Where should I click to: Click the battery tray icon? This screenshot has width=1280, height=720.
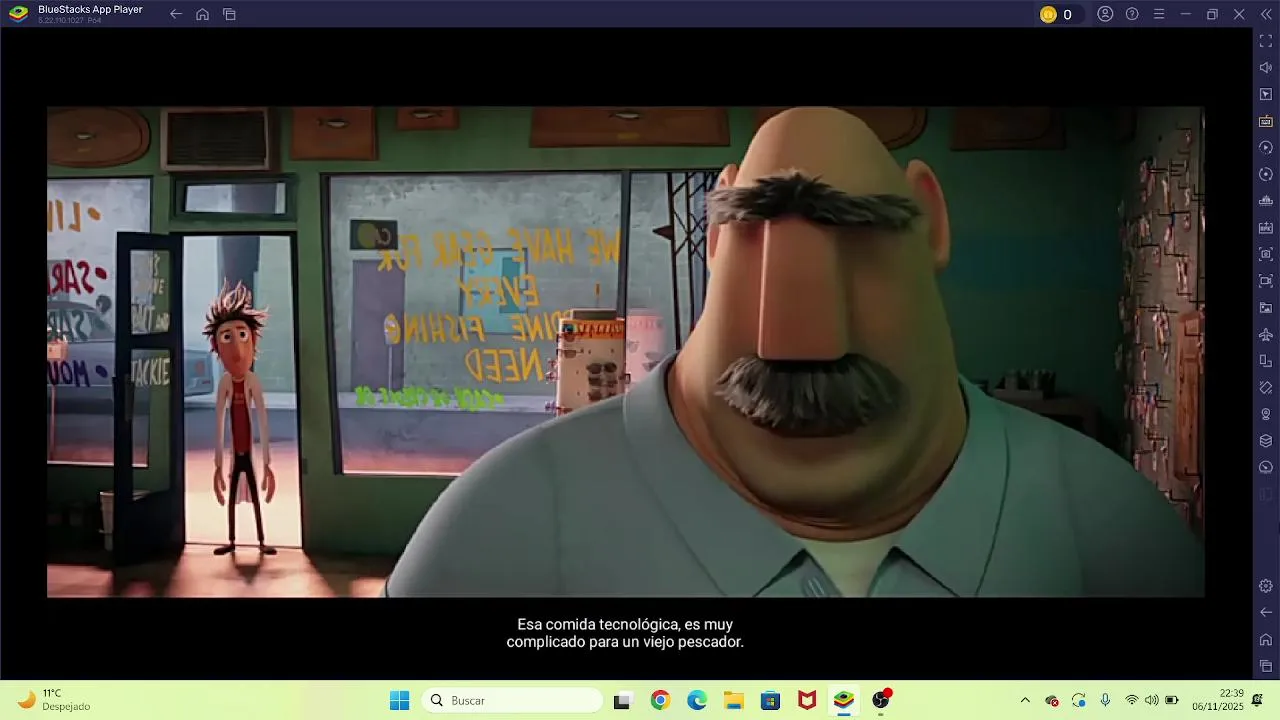tap(1172, 700)
